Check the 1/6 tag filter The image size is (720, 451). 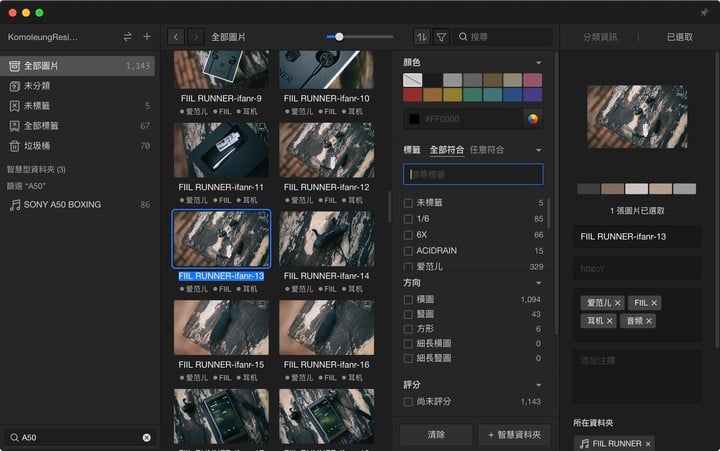point(408,219)
